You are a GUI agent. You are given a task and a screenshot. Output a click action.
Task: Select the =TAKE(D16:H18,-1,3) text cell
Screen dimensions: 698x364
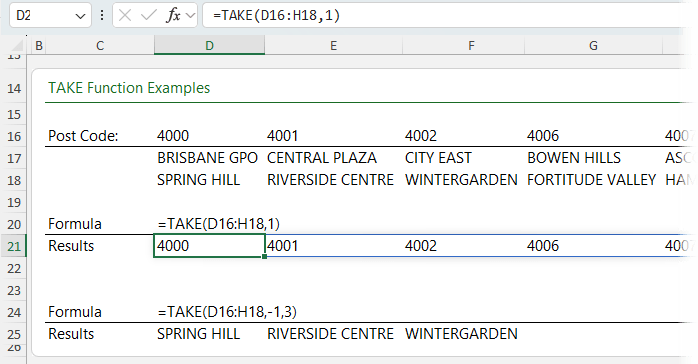tap(227, 312)
